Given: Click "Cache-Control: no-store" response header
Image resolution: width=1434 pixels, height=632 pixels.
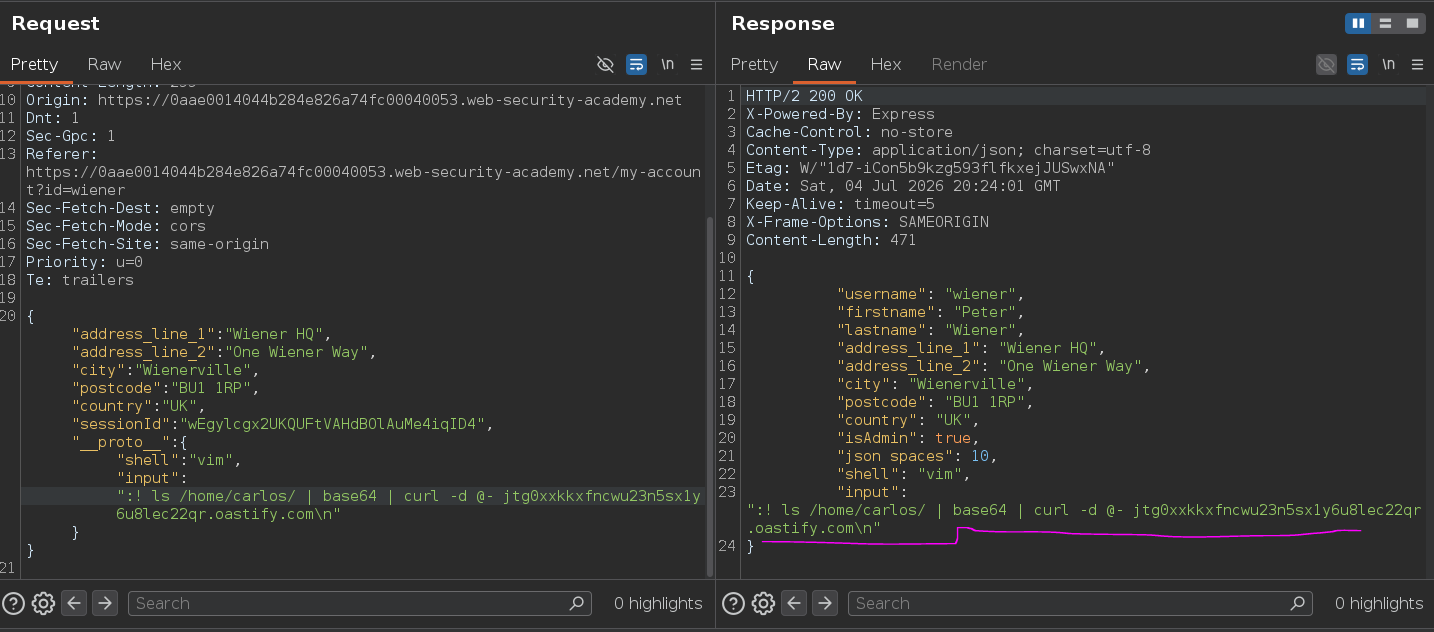Looking at the screenshot, I should point(849,132).
